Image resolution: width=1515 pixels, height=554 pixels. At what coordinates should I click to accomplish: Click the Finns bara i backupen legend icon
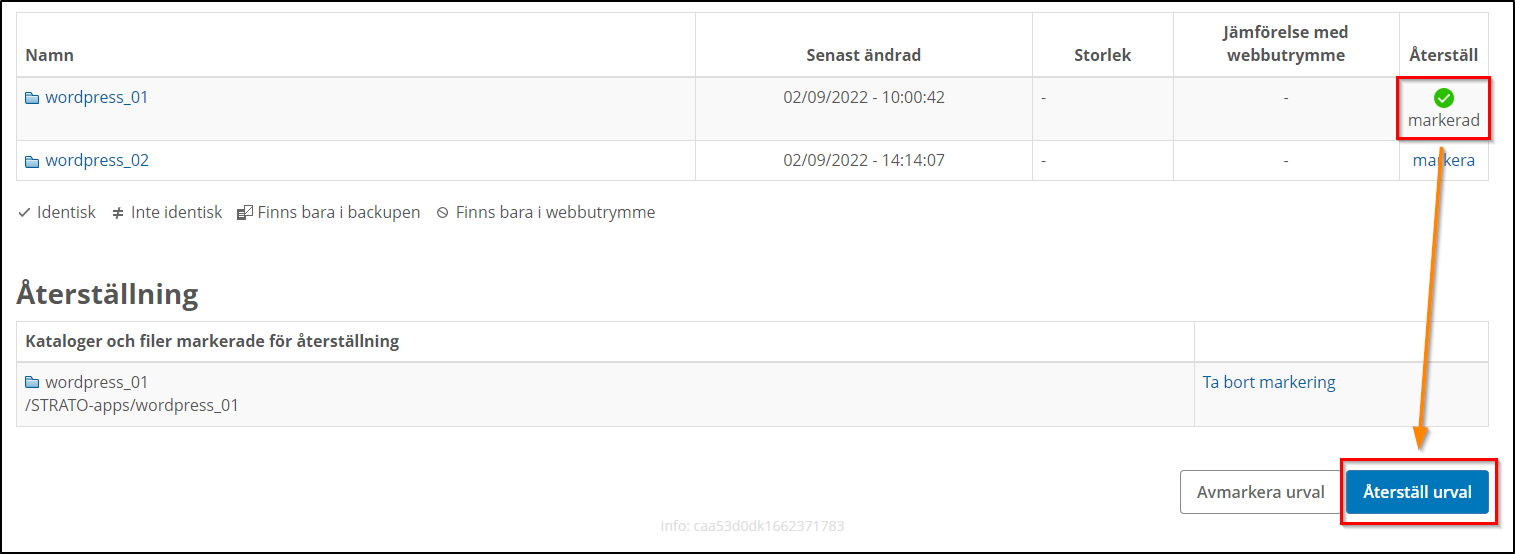[245, 213]
